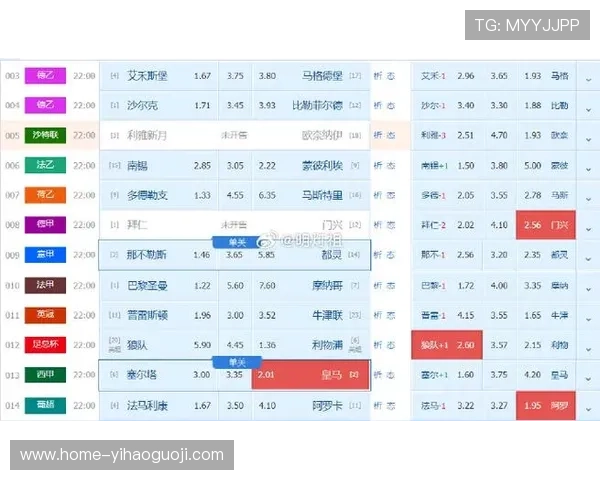Open 态 status for match 014 法马利康
Image resolution: width=600 pixels, height=480 pixels.
point(390,405)
